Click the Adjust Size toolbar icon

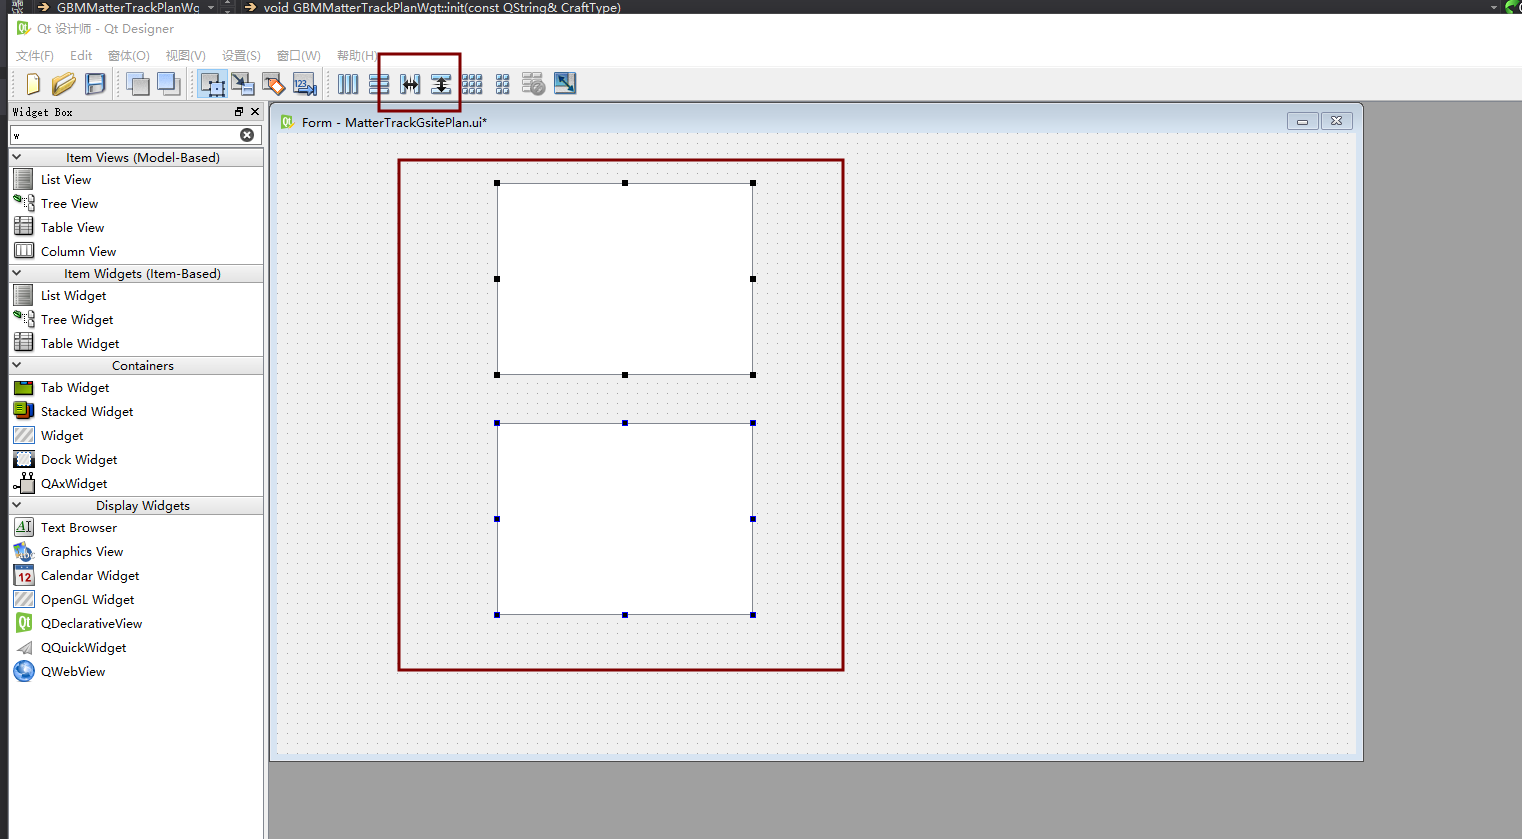(564, 84)
